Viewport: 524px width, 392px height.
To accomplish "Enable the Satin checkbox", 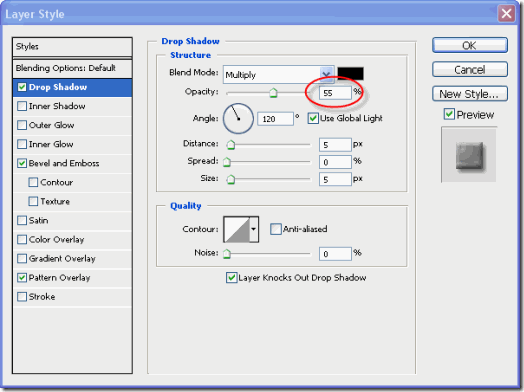I will click(x=22, y=221).
